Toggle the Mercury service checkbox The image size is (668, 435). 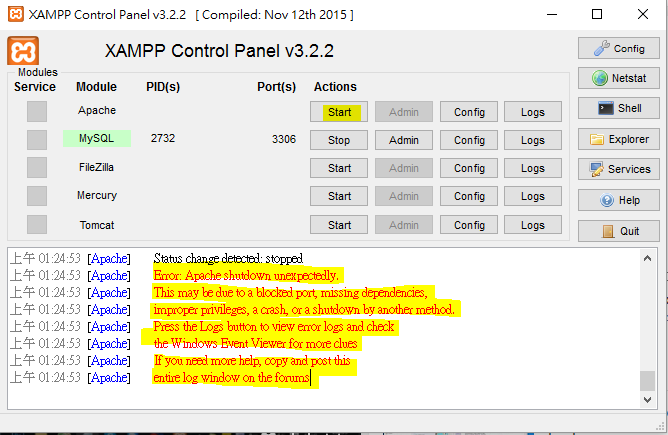pos(37,196)
